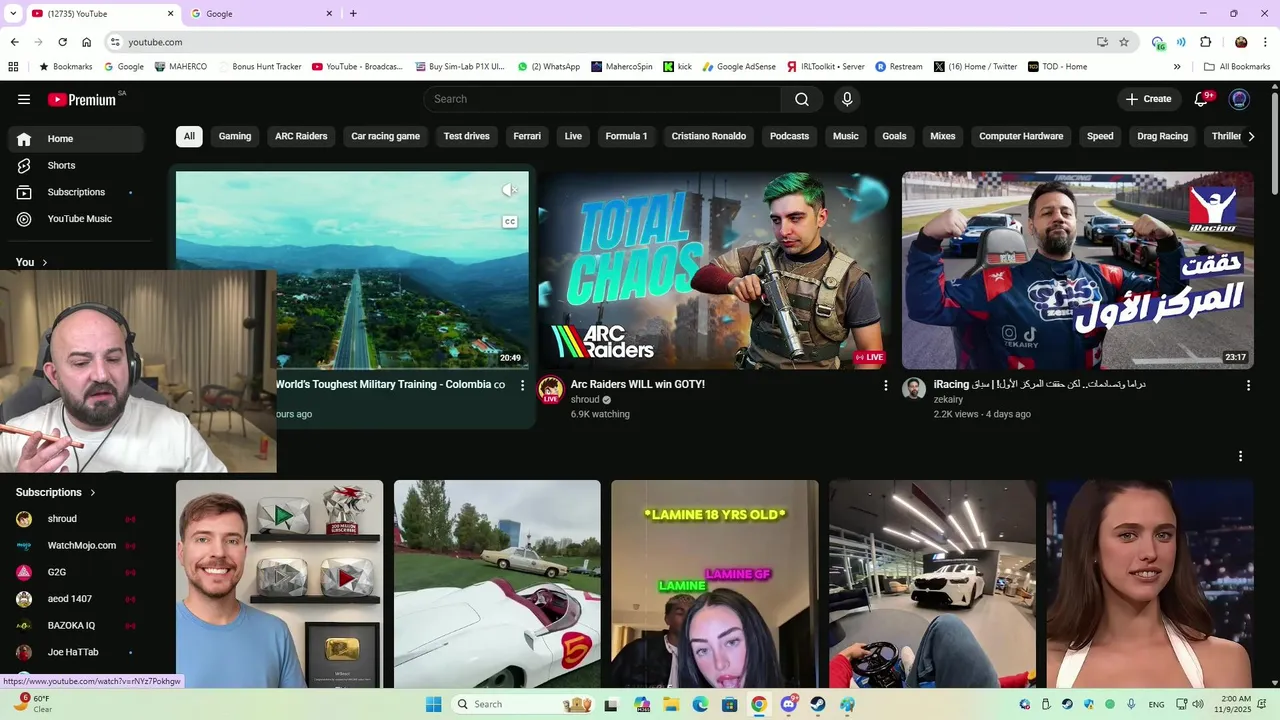Open File Explorer from taskbar
1280x720 pixels.
click(x=671, y=704)
